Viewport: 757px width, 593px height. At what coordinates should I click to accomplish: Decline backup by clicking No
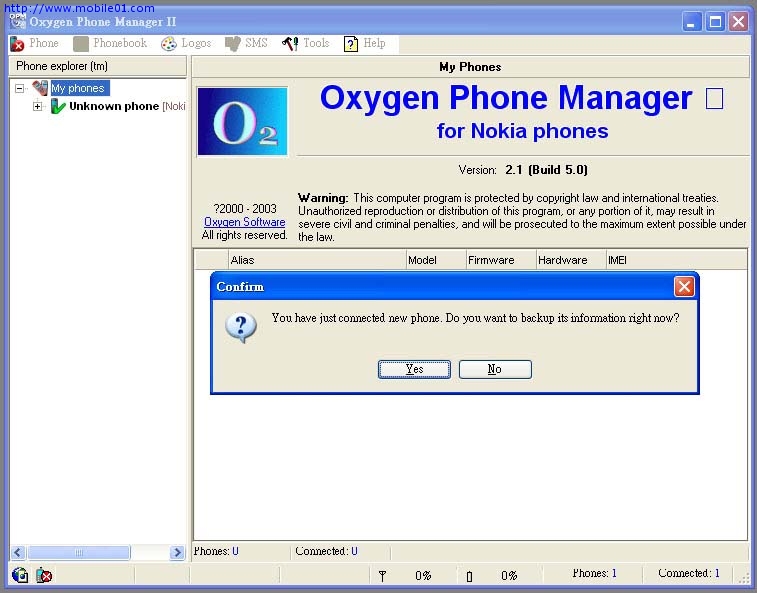(x=495, y=369)
